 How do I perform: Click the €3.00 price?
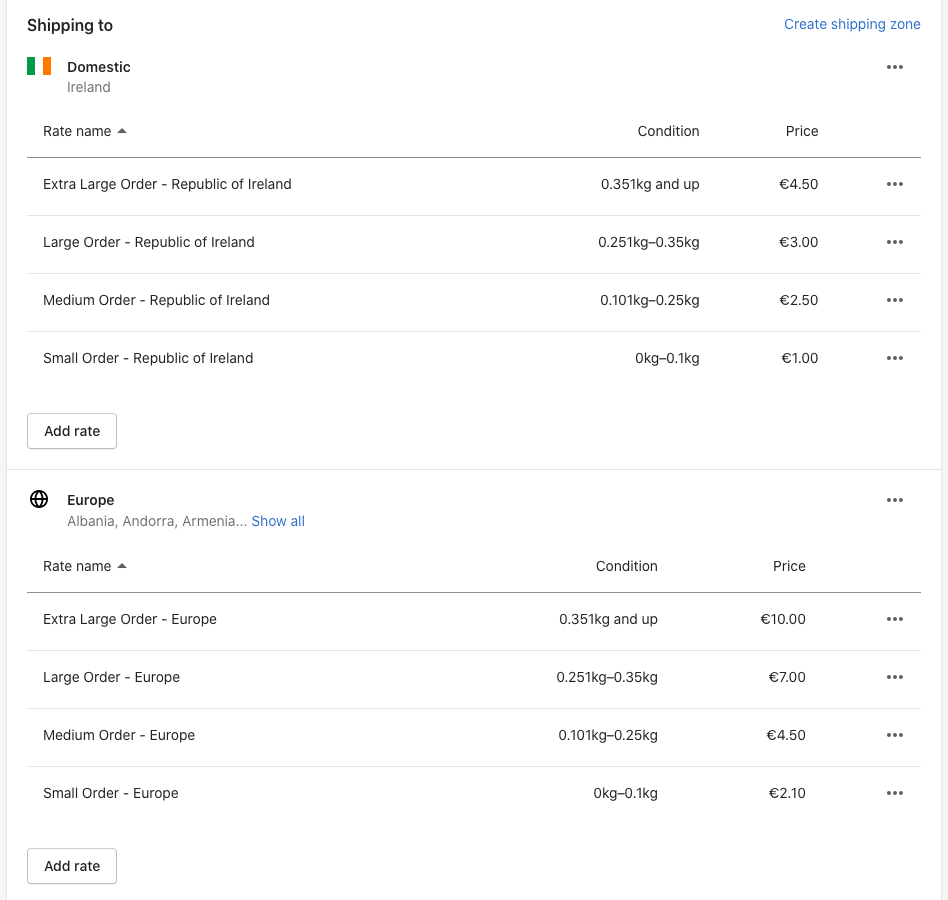coord(798,242)
